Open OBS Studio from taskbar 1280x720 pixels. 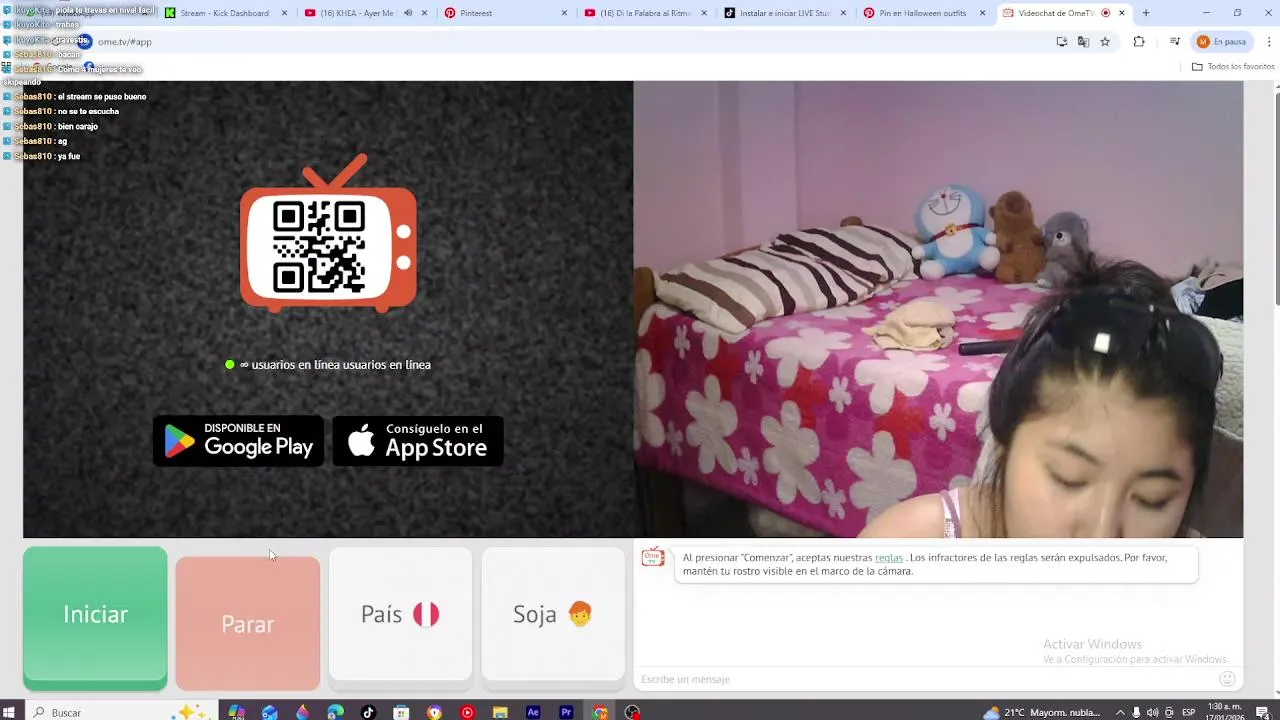tap(632, 712)
